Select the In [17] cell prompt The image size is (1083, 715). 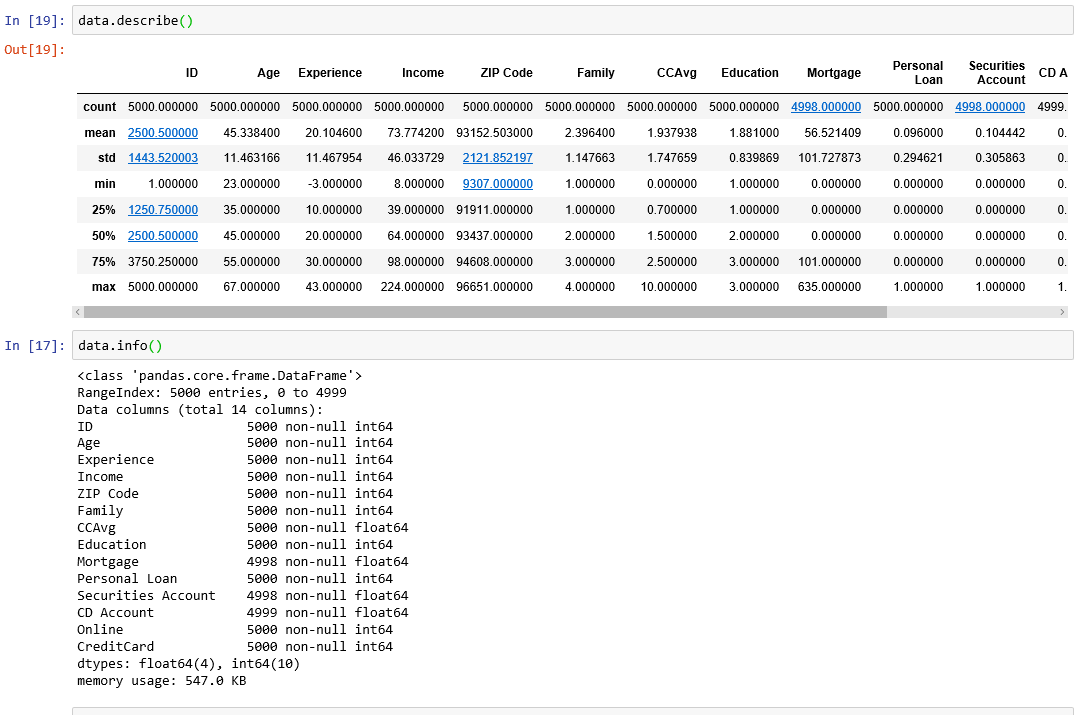[x=34, y=346]
